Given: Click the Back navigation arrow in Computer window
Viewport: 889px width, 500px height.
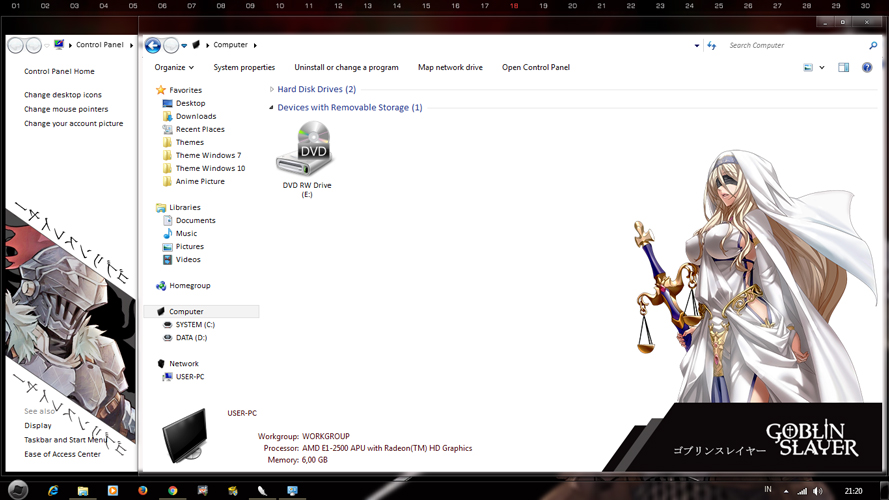Looking at the screenshot, I should point(153,45).
